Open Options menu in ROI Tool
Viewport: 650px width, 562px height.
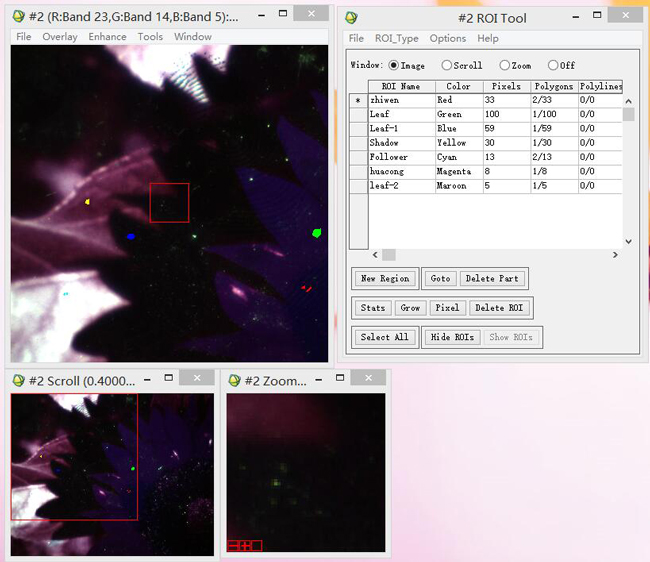[x=447, y=38]
